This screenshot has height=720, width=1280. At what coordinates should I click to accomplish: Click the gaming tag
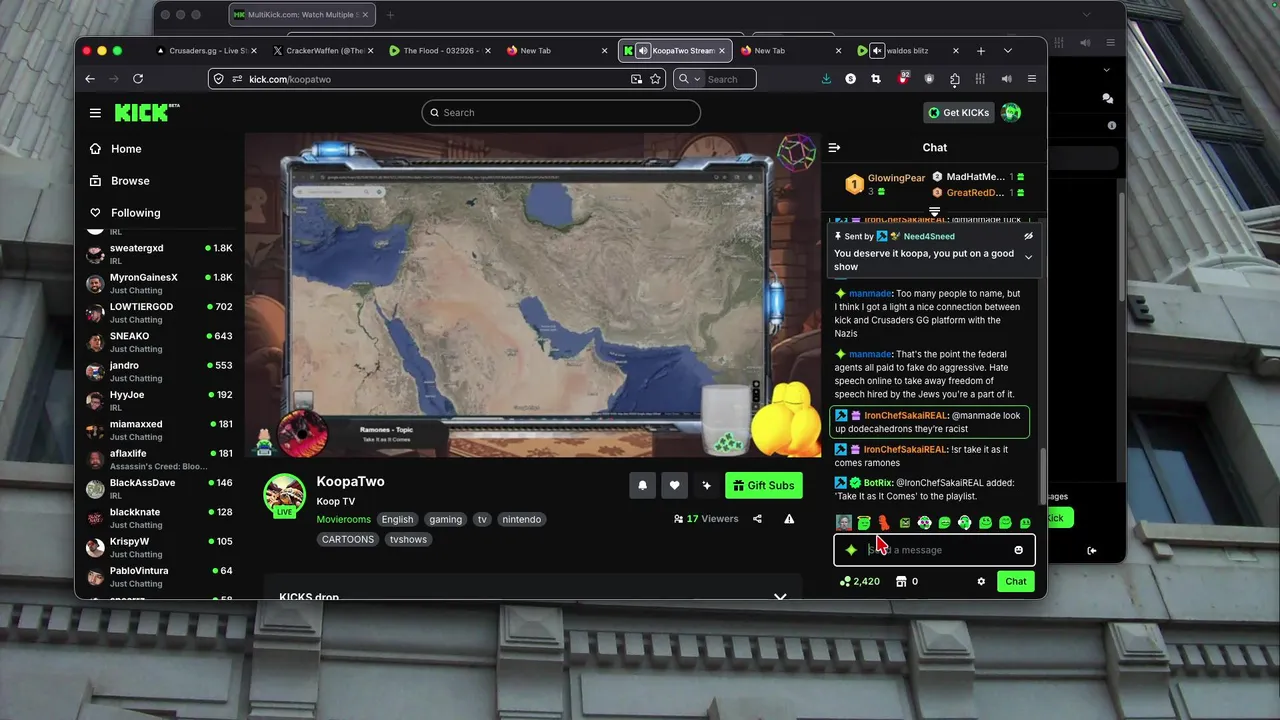point(445,519)
